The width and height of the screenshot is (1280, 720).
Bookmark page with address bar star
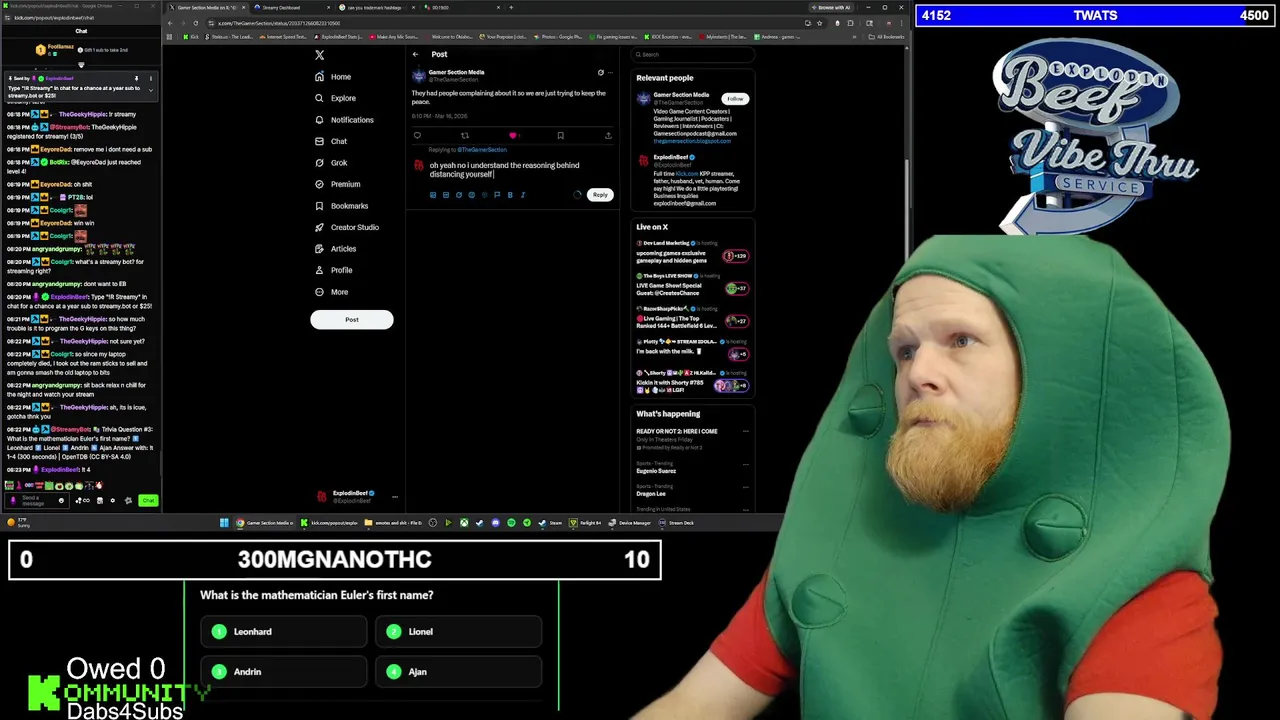(x=819, y=23)
